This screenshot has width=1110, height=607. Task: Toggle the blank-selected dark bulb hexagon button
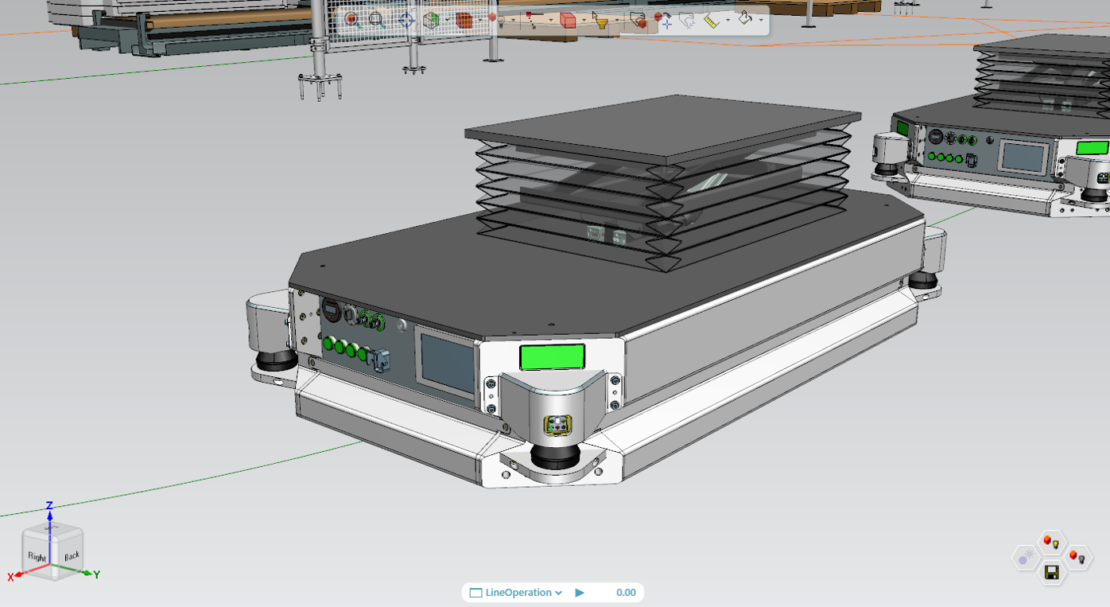[x=1077, y=556]
